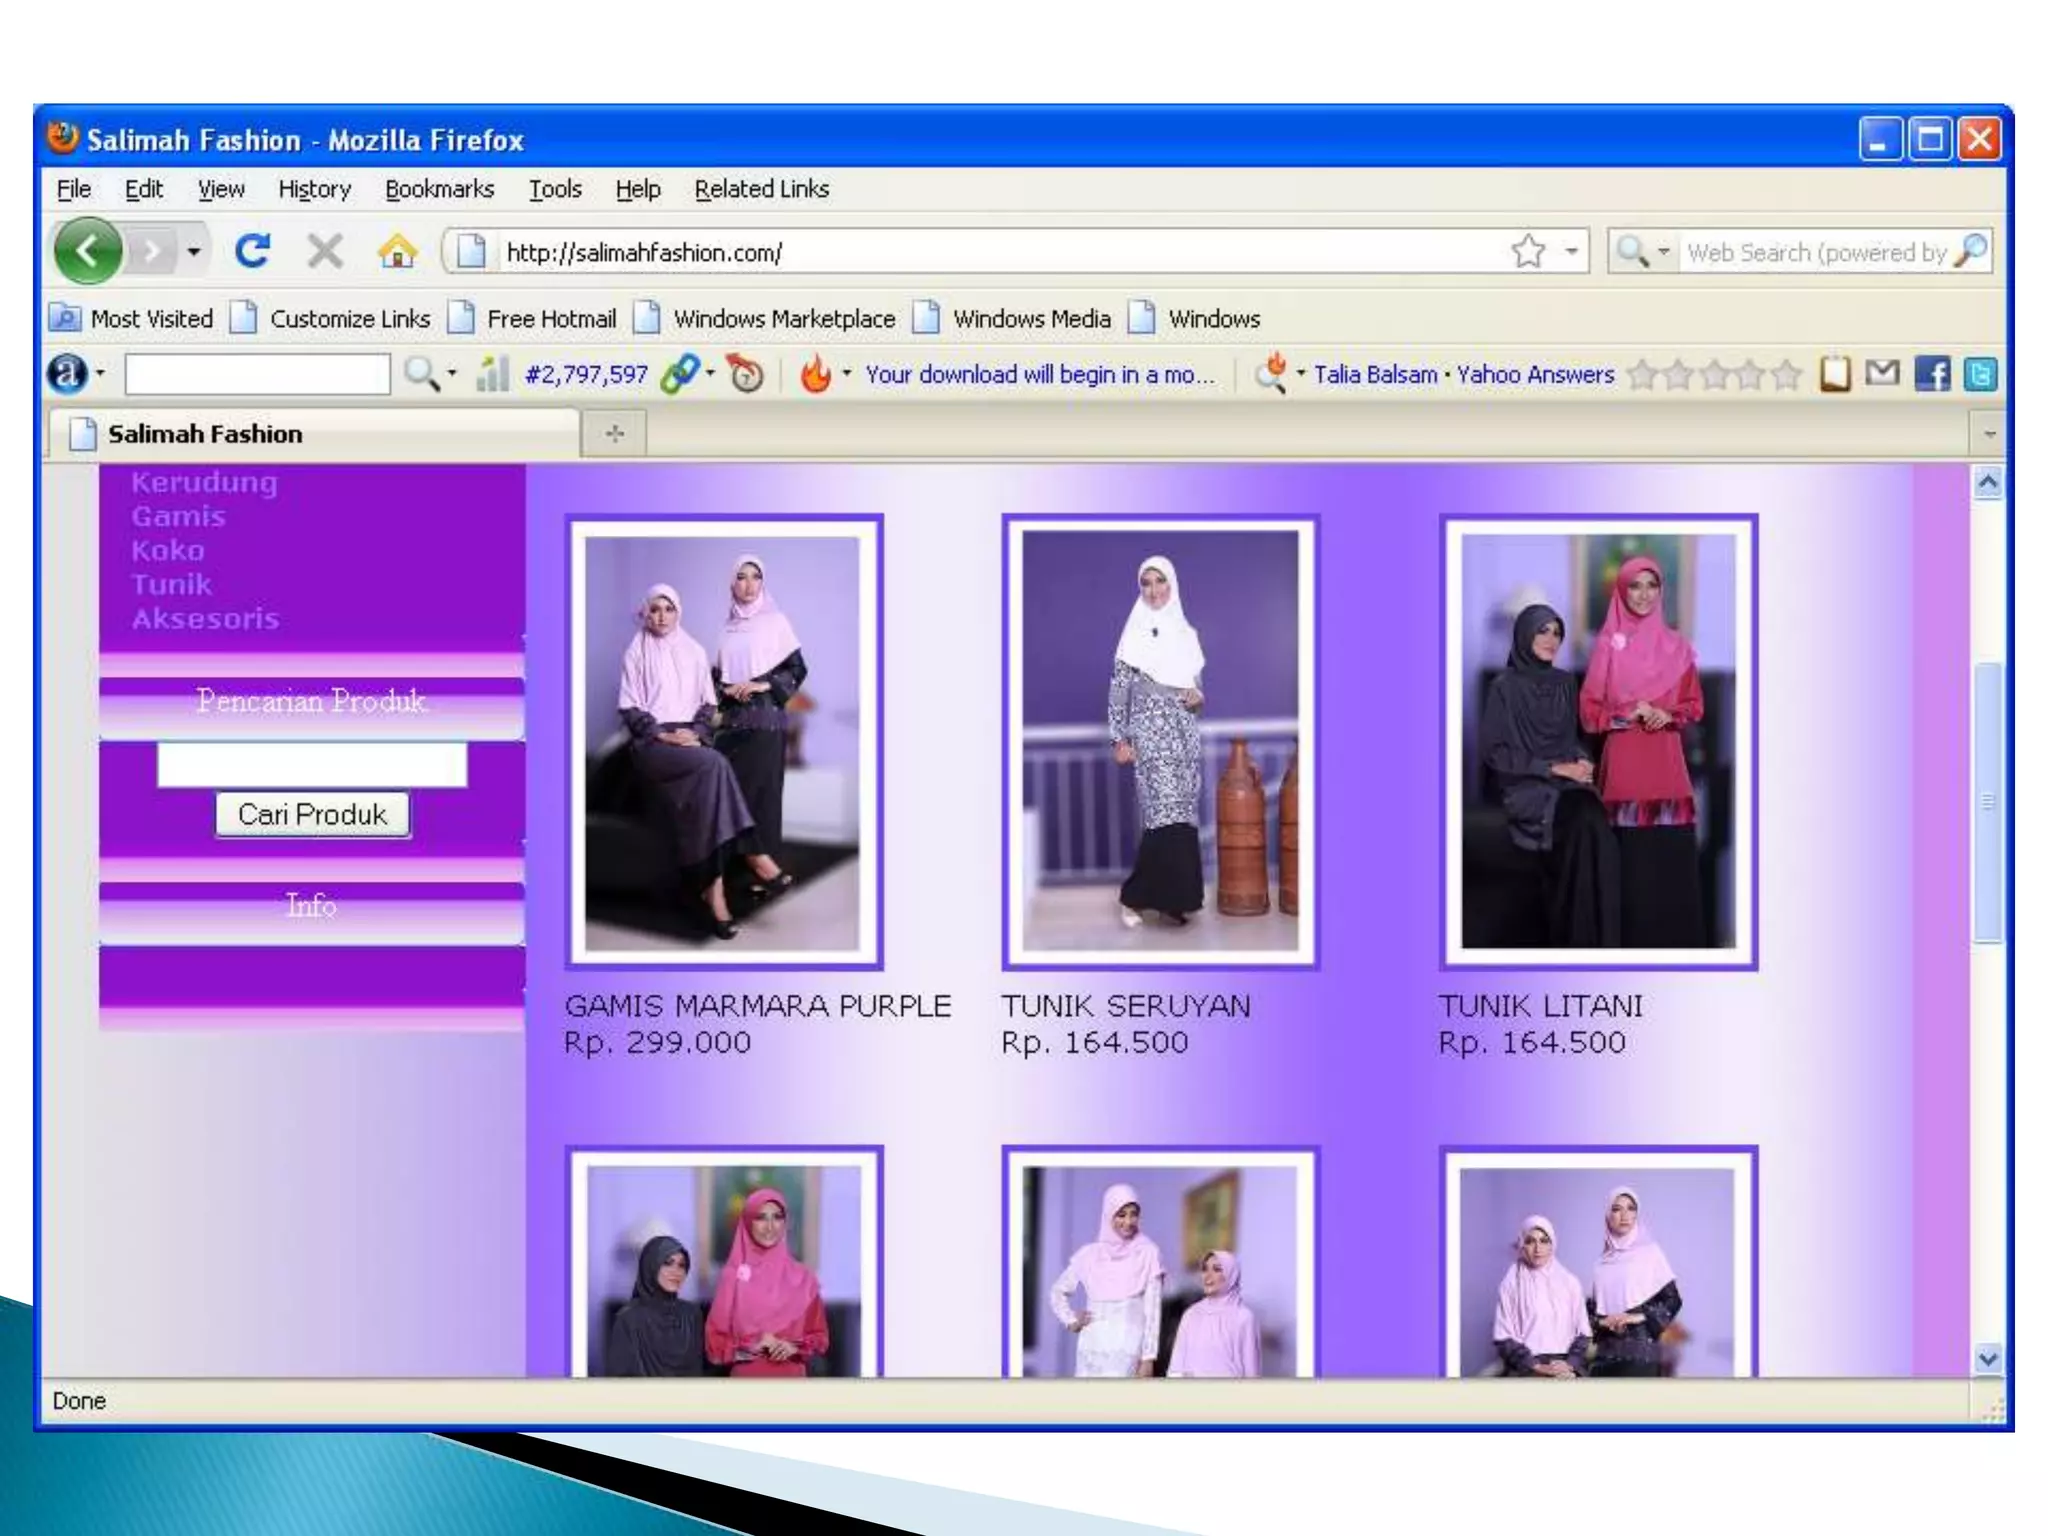Bookmark the page with the star icon
2048x1536 pixels.
[x=1528, y=251]
